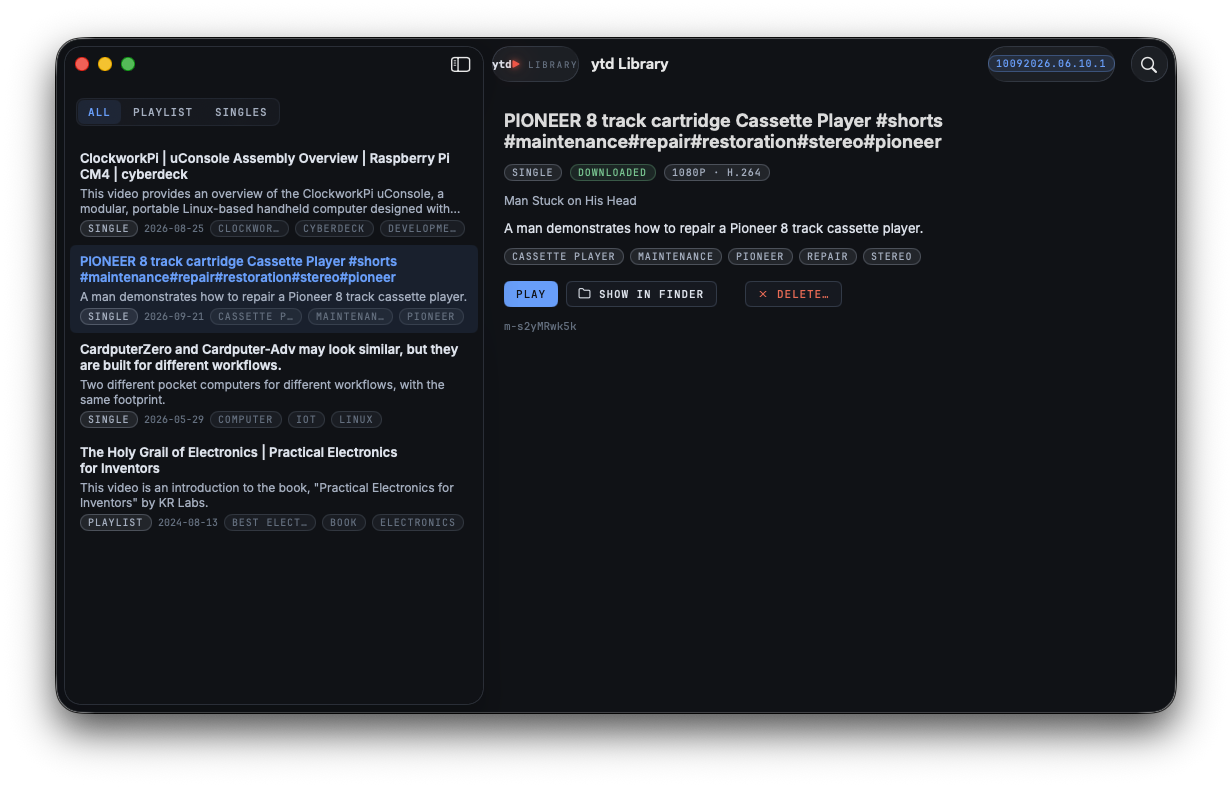The width and height of the screenshot is (1232, 787).
Task: Open CardputerZero and Cardputer-Adv entry
Action: 274,384
